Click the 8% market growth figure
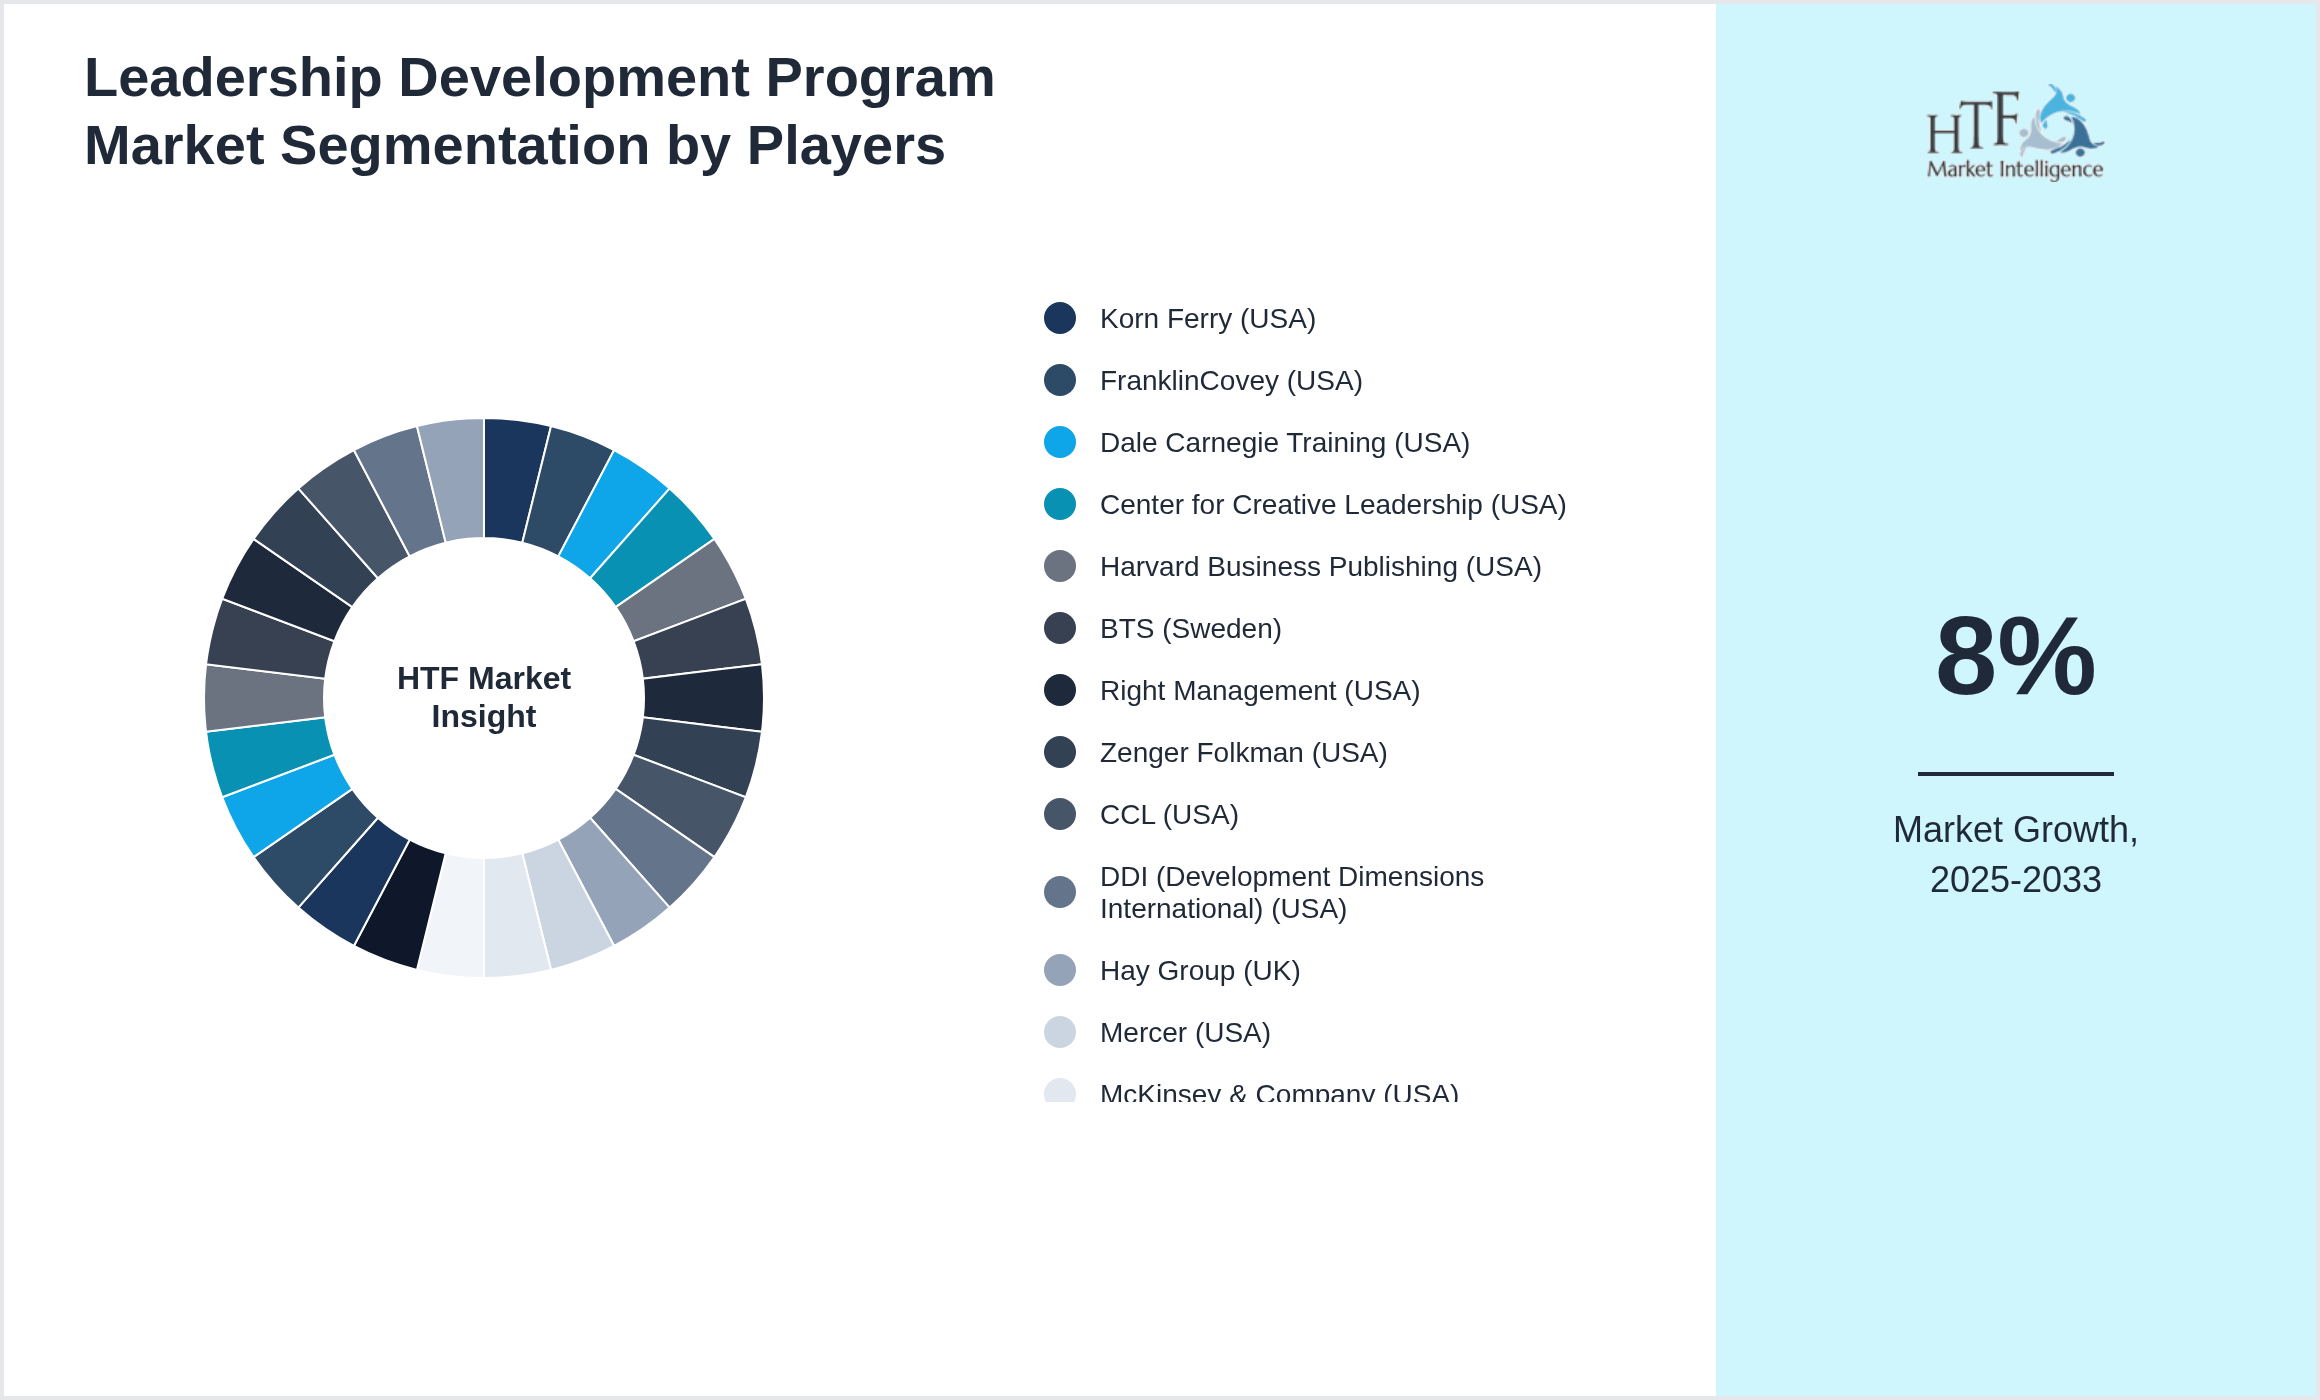The height and width of the screenshot is (1400, 2320). (2016, 657)
